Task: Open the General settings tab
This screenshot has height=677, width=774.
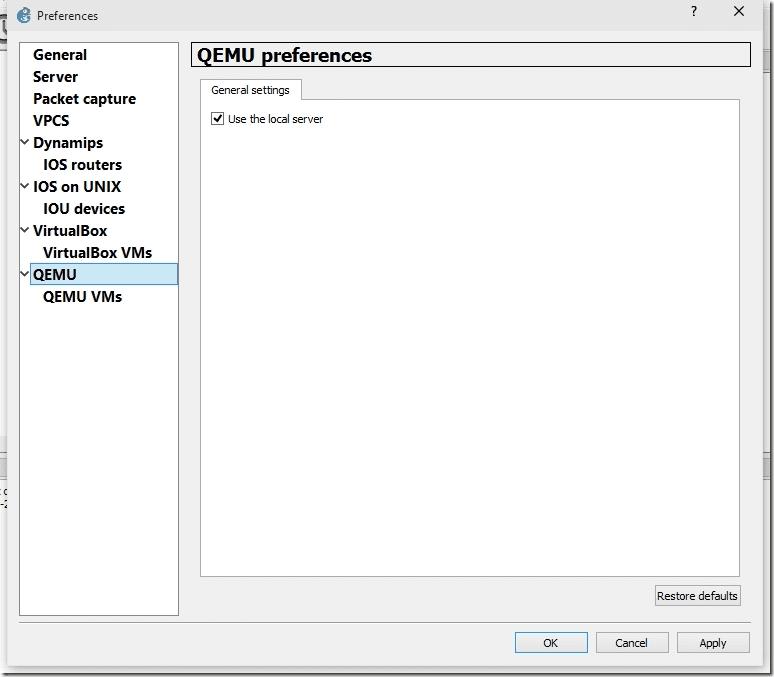Action: pyautogui.click(x=250, y=90)
